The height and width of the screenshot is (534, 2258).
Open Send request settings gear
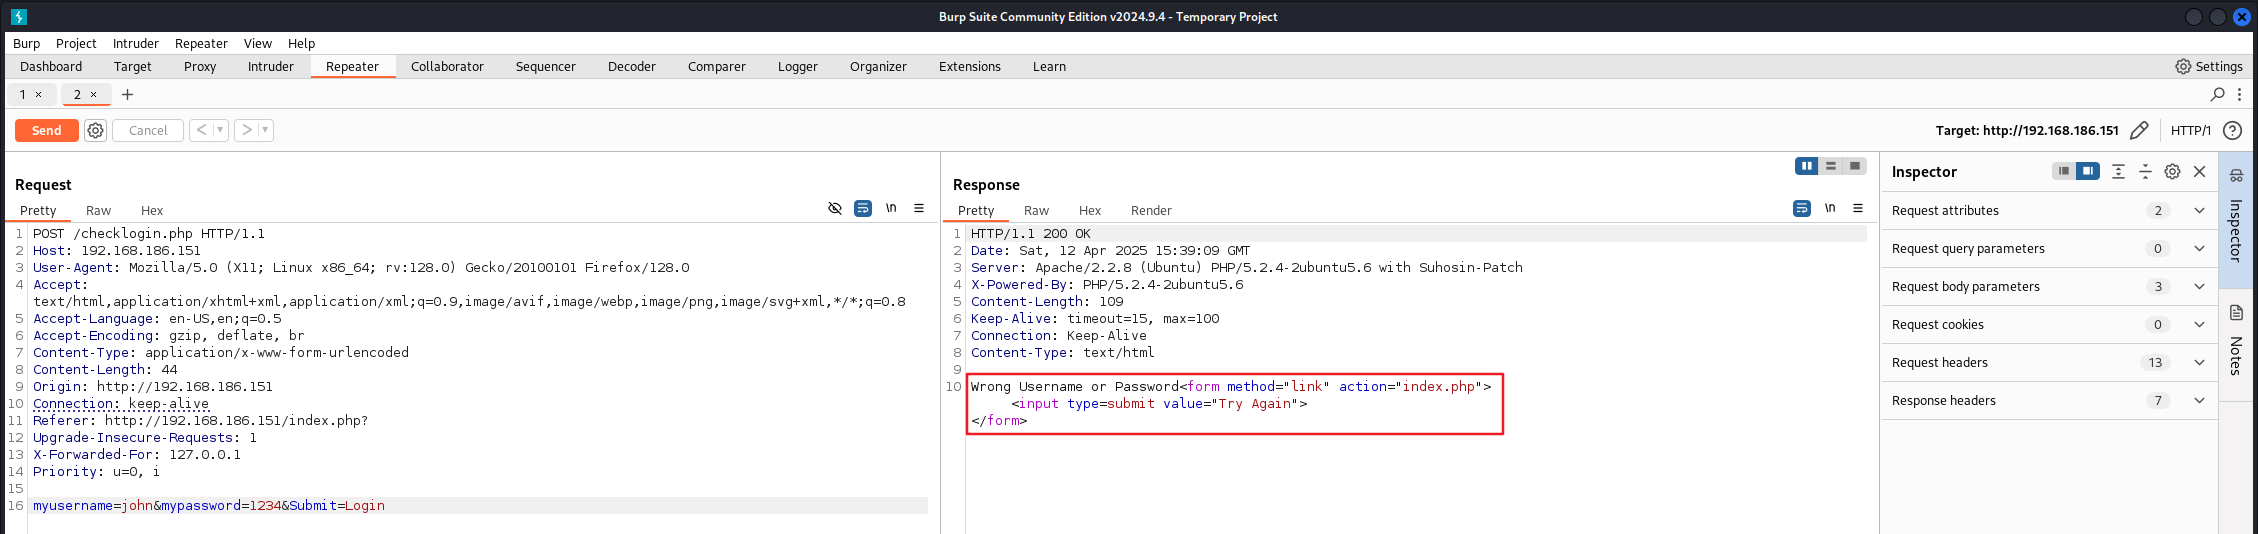point(95,130)
